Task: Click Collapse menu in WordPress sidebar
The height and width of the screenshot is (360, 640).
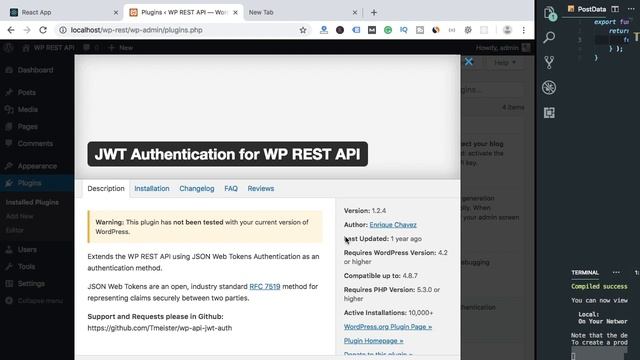Action: coord(40,301)
